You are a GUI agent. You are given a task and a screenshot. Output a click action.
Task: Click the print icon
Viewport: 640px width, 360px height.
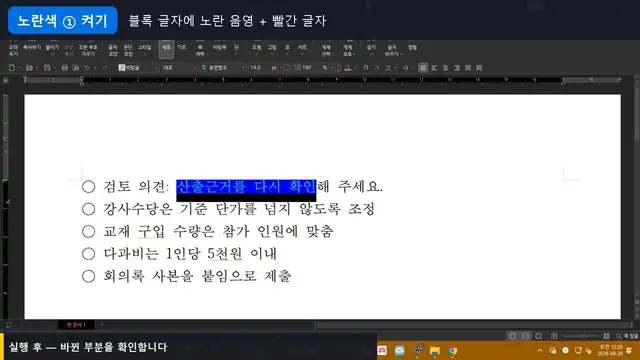click(64, 68)
